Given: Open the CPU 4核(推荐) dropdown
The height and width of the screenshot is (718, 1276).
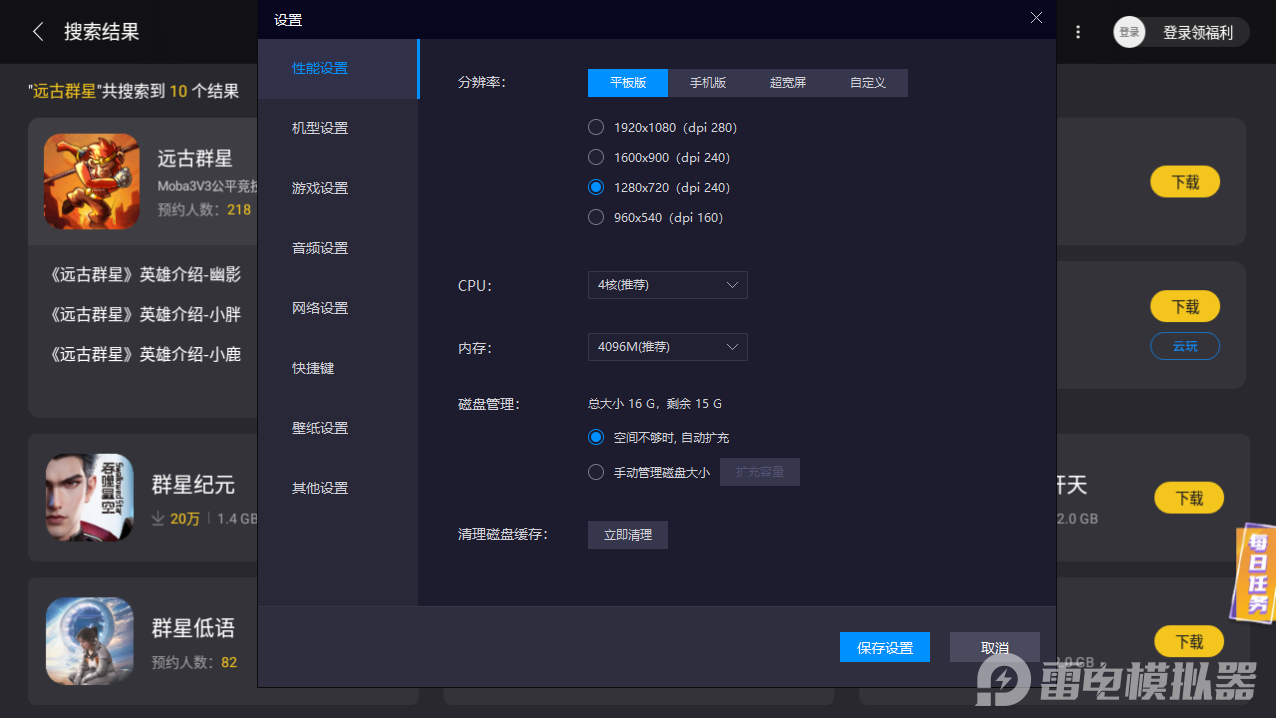Looking at the screenshot, I should click(667, 285).
